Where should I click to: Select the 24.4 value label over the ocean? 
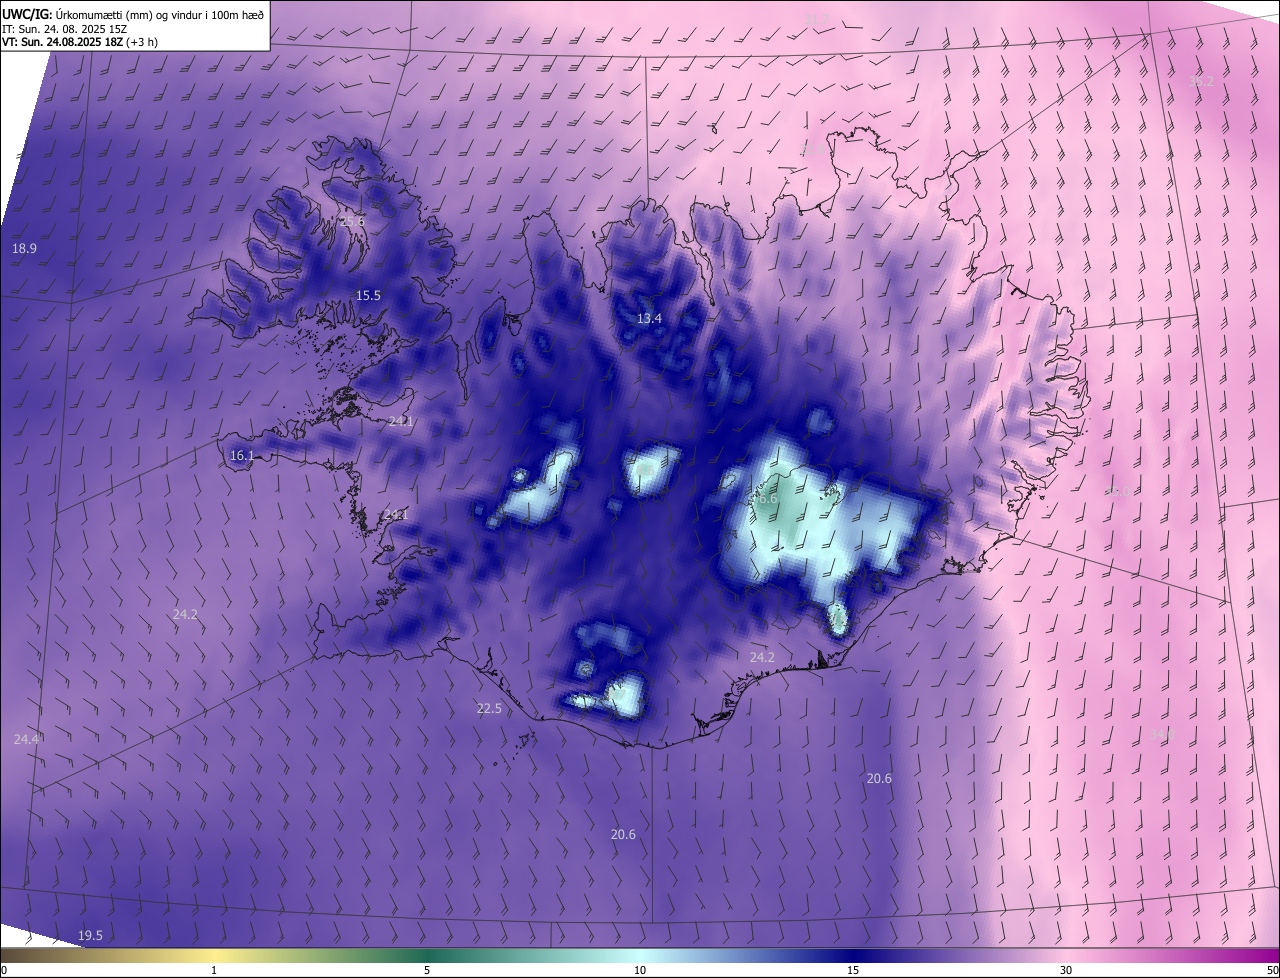coord(27,739)
